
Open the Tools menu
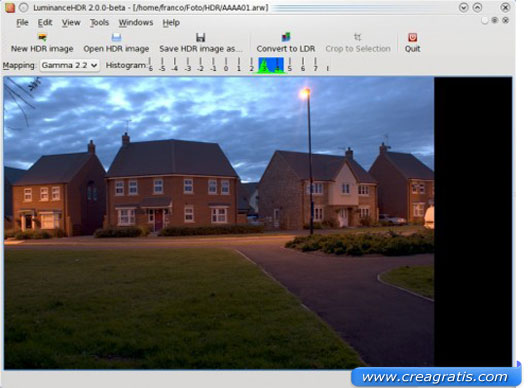click(99, 23)
